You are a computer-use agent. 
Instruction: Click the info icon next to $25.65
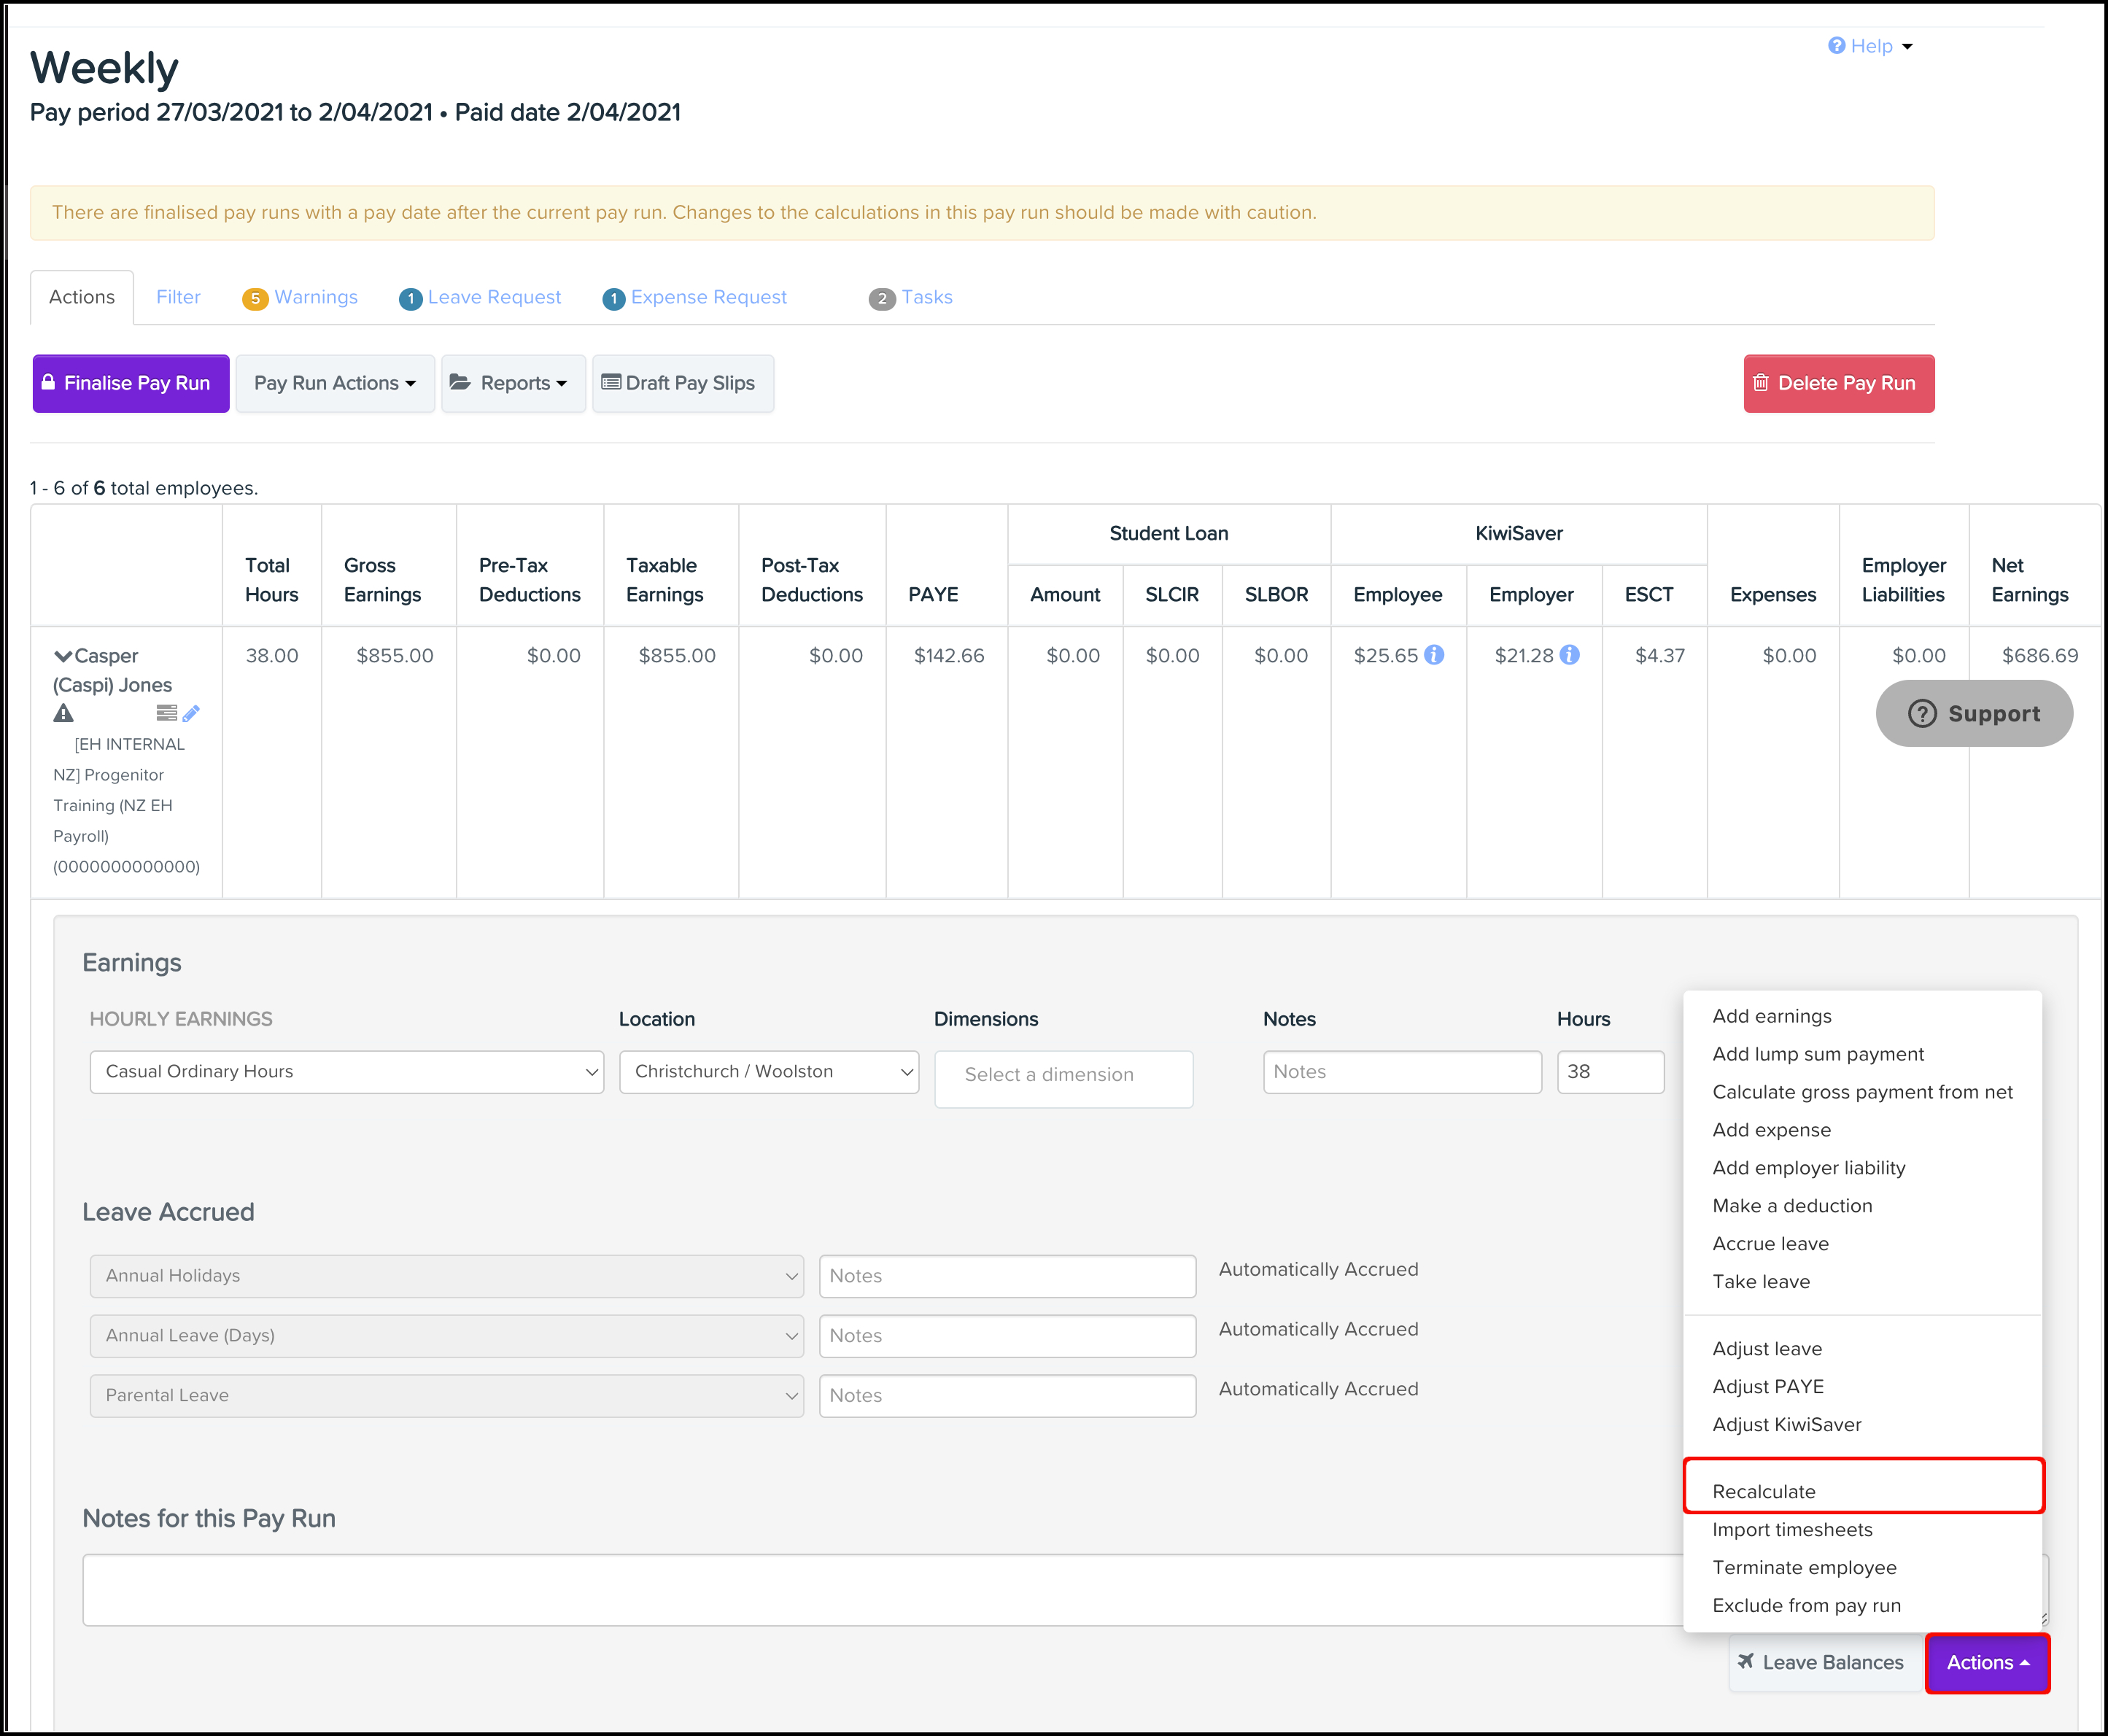(1434, 655)
